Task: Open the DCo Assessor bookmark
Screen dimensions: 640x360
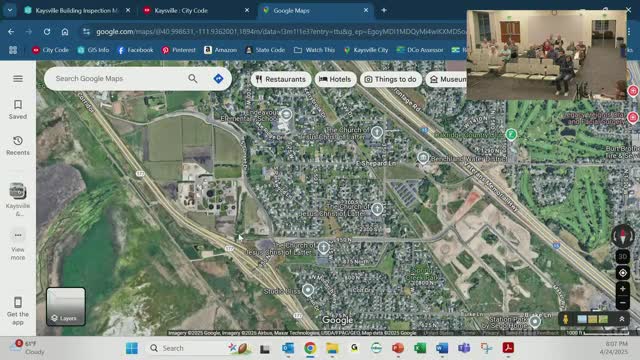Action: (420, 50)
